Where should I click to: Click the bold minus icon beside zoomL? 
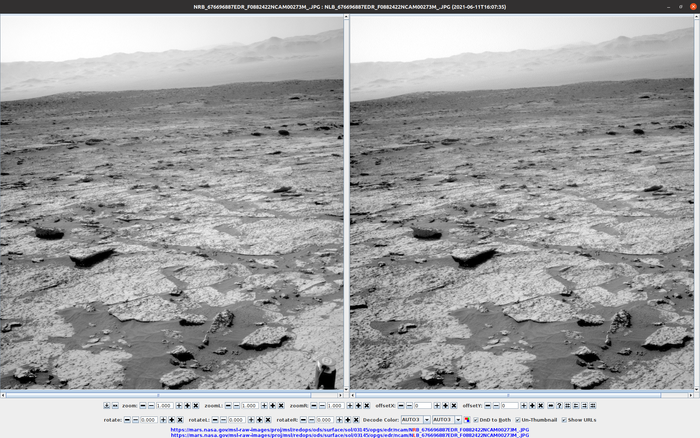coord(226,405)
